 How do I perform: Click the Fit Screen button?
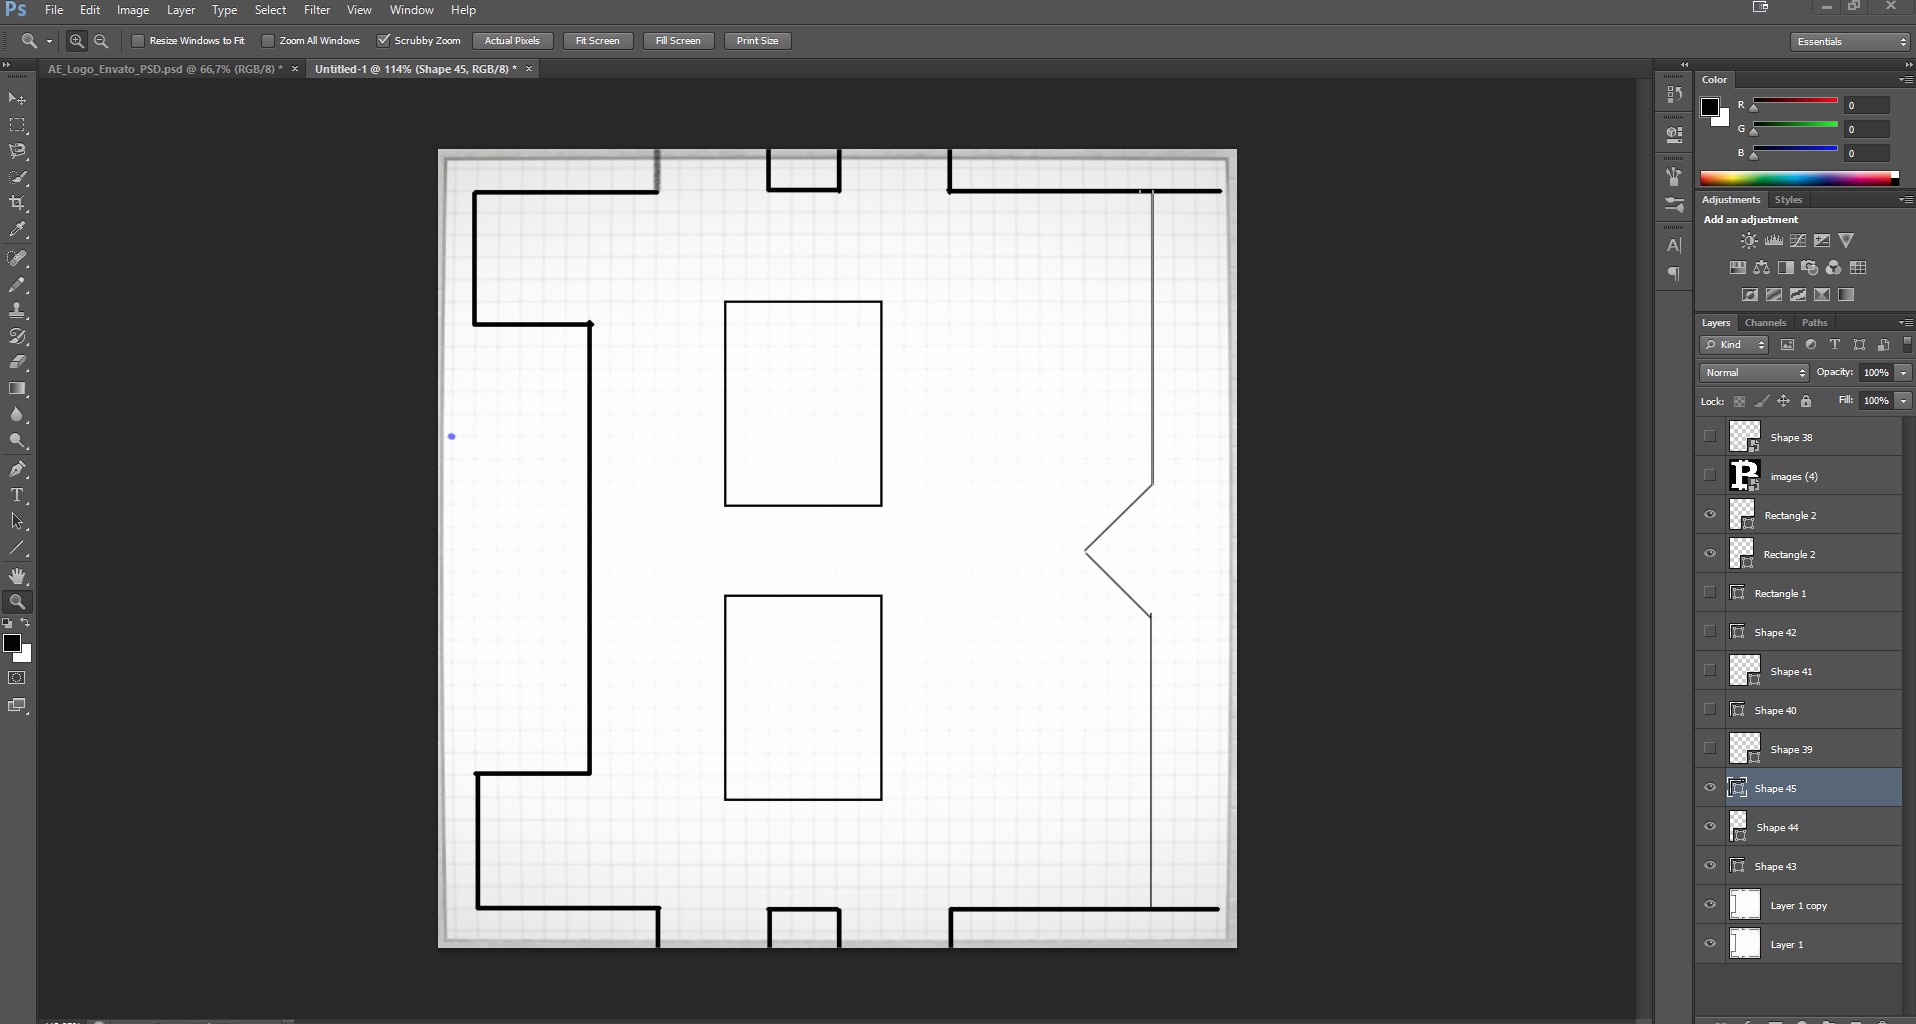[x=597, y=41]
